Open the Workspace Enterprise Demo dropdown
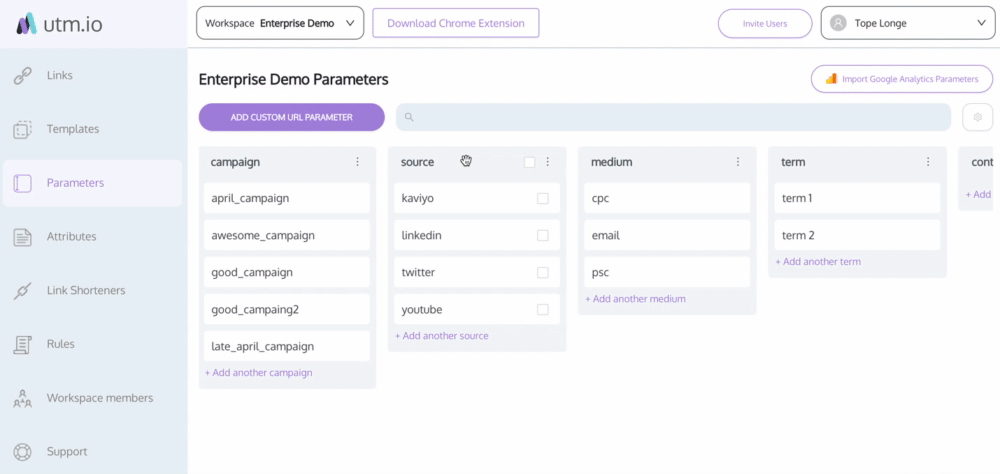 280,23
